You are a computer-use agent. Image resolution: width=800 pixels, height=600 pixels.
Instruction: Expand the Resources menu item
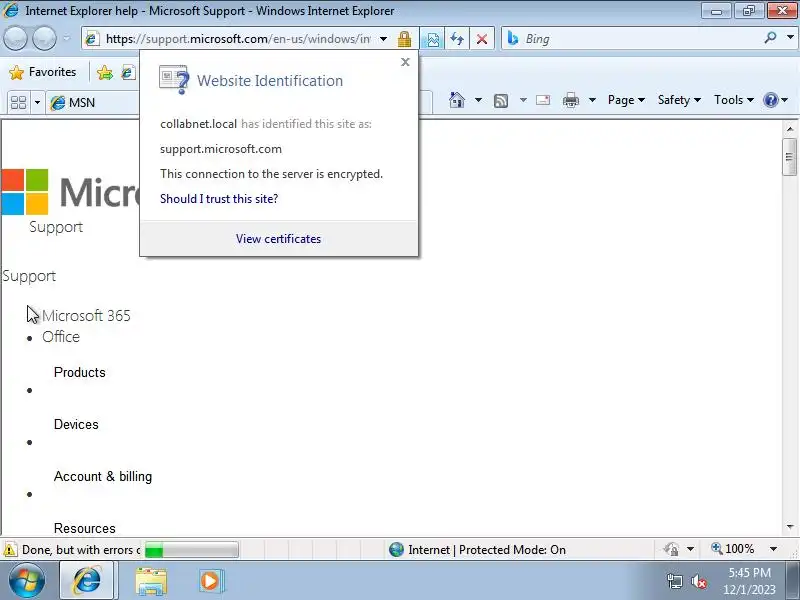[85, 528]
